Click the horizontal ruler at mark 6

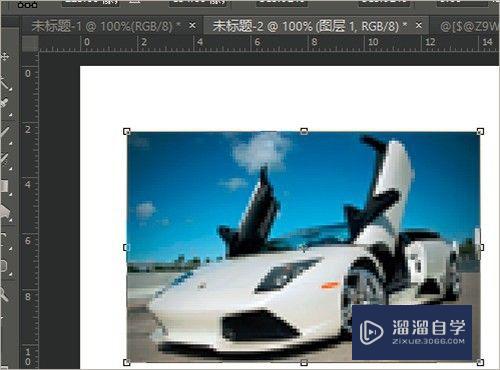[x=257, y=42]
